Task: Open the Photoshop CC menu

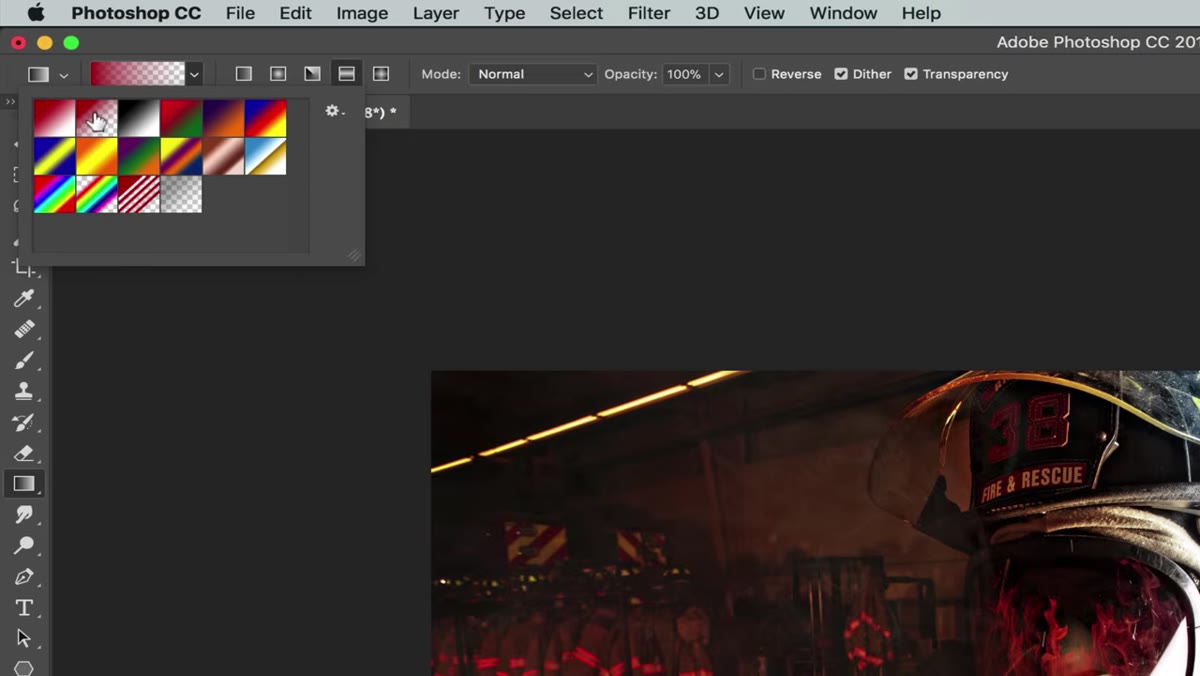Action: (x=136, y=13)
